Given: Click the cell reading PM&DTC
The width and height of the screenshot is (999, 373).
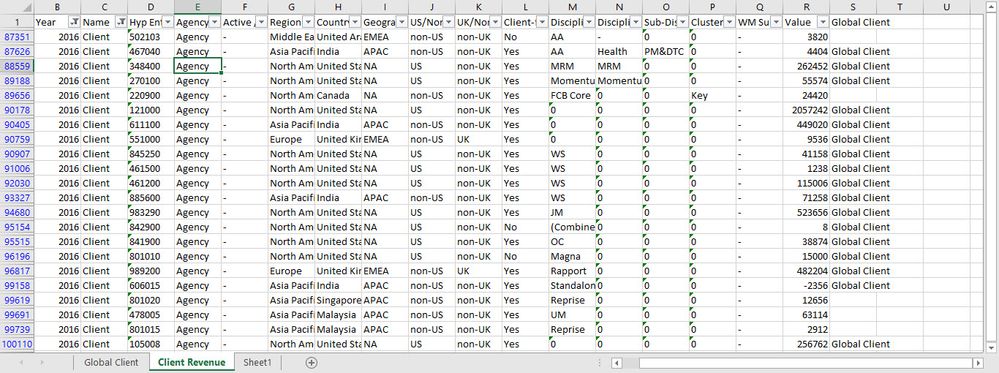Looking at the screenshot, I should (x=666, y=52).
